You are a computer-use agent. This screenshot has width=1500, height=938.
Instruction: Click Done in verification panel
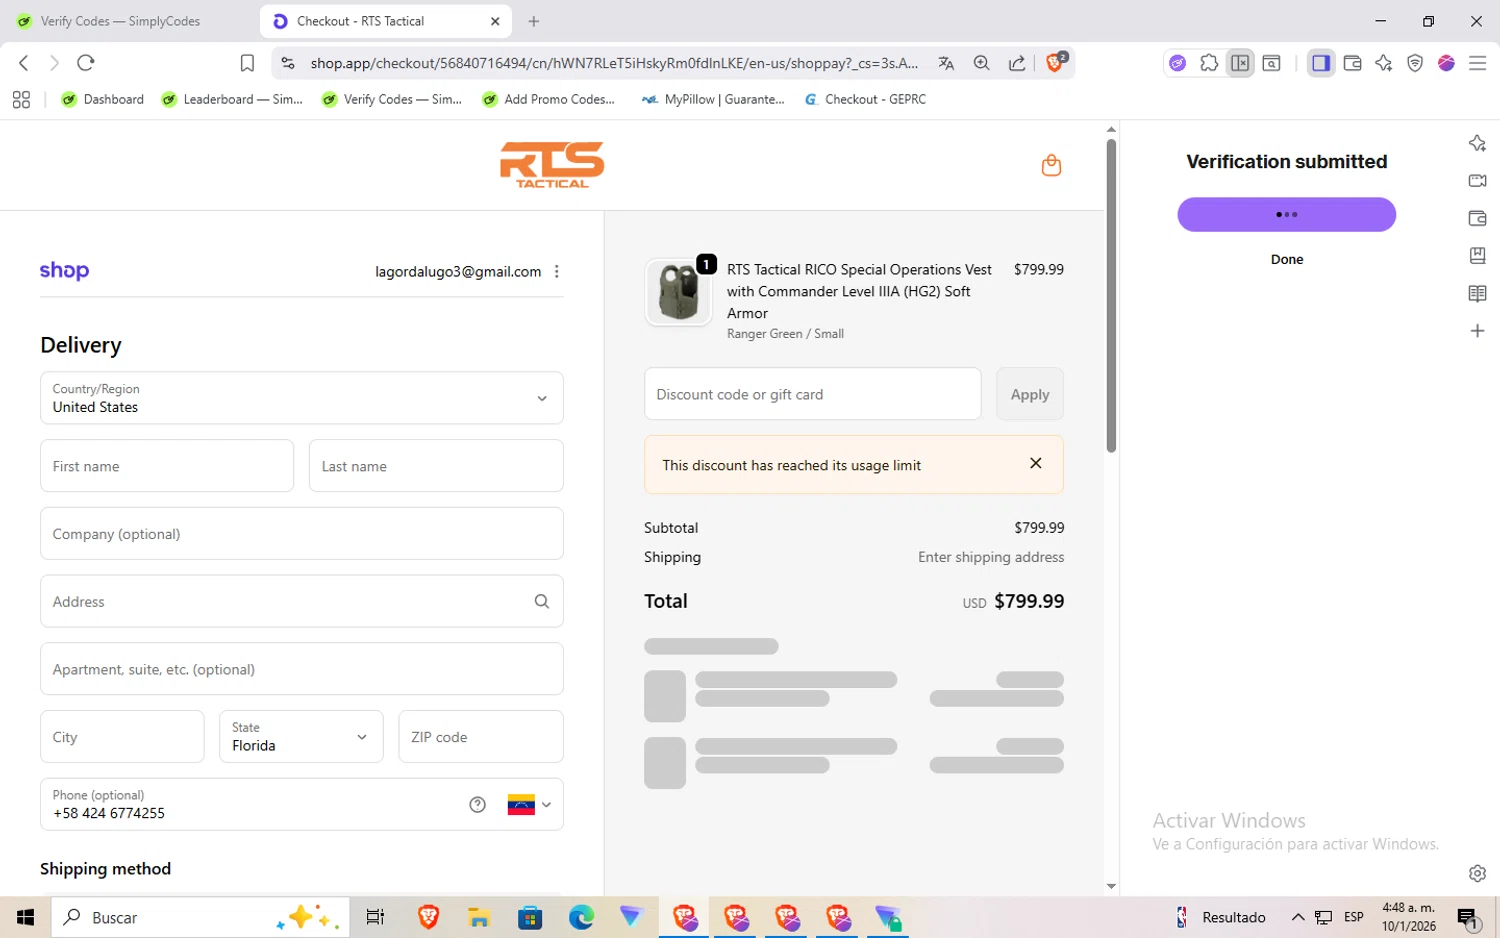coord(1287,259)
